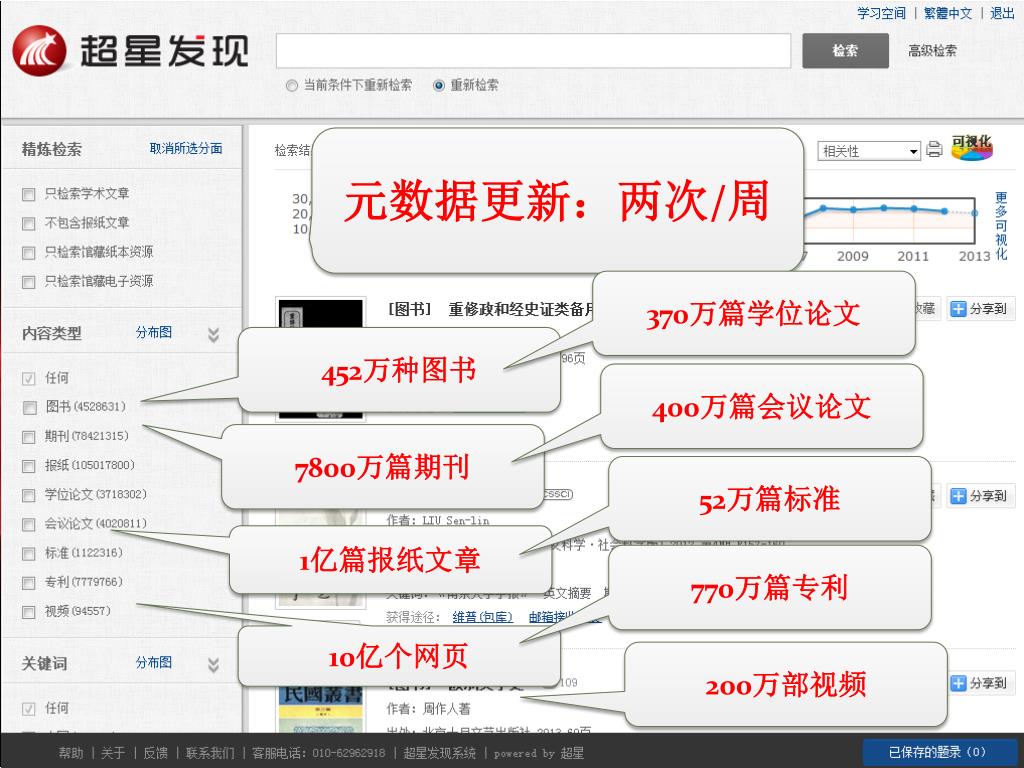
Task: Select 当前条件下重新检索 radio option
Action: 292,86
